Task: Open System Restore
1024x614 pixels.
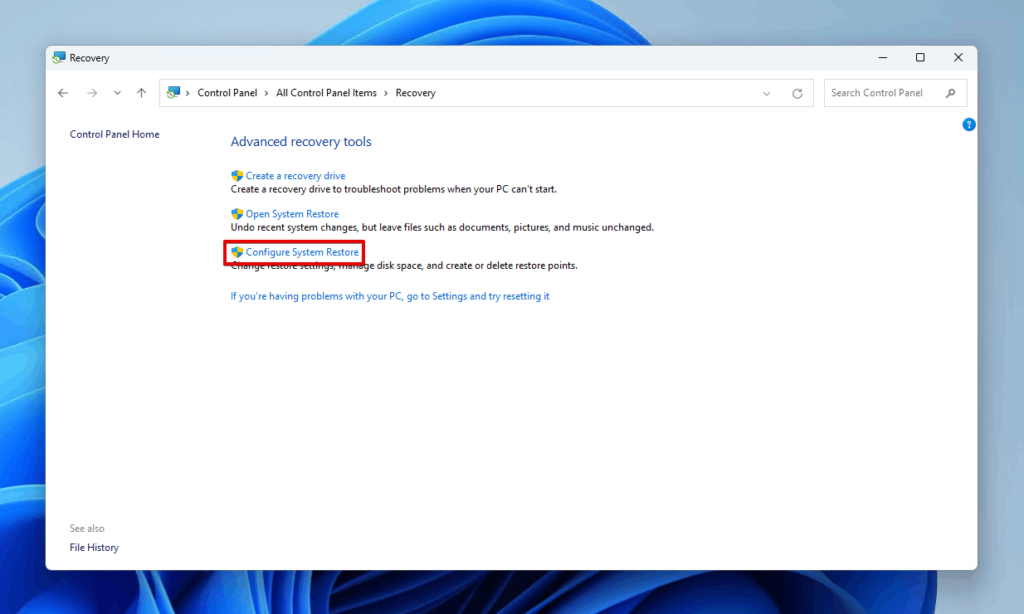Action: pos(291,213)
